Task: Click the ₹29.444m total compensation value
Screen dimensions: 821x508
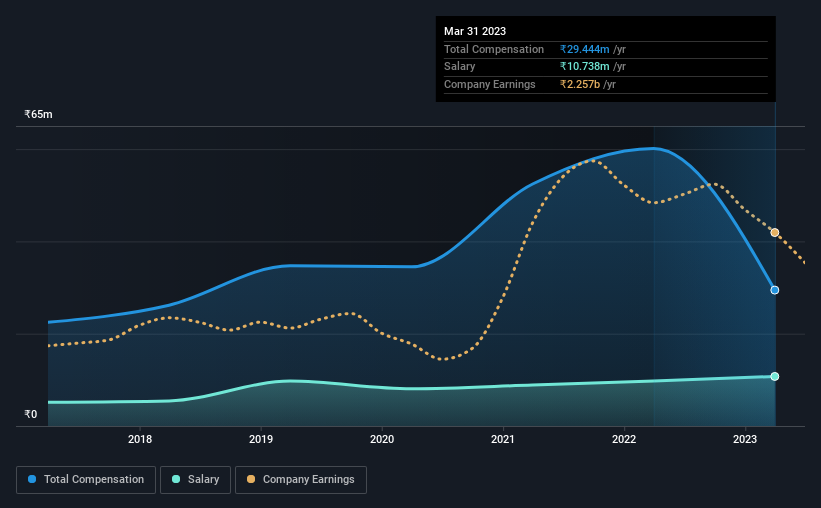Action: tap(584, 49)
